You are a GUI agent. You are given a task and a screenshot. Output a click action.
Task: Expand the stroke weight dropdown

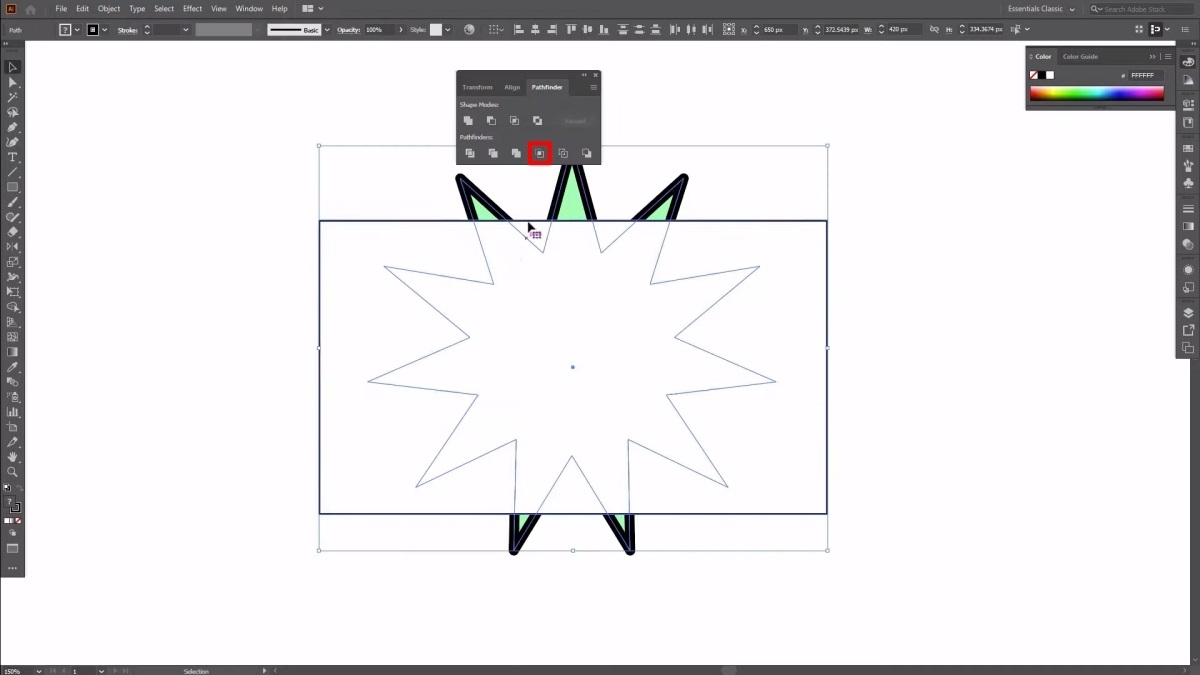pyautogui.click(x=185, y=30)
